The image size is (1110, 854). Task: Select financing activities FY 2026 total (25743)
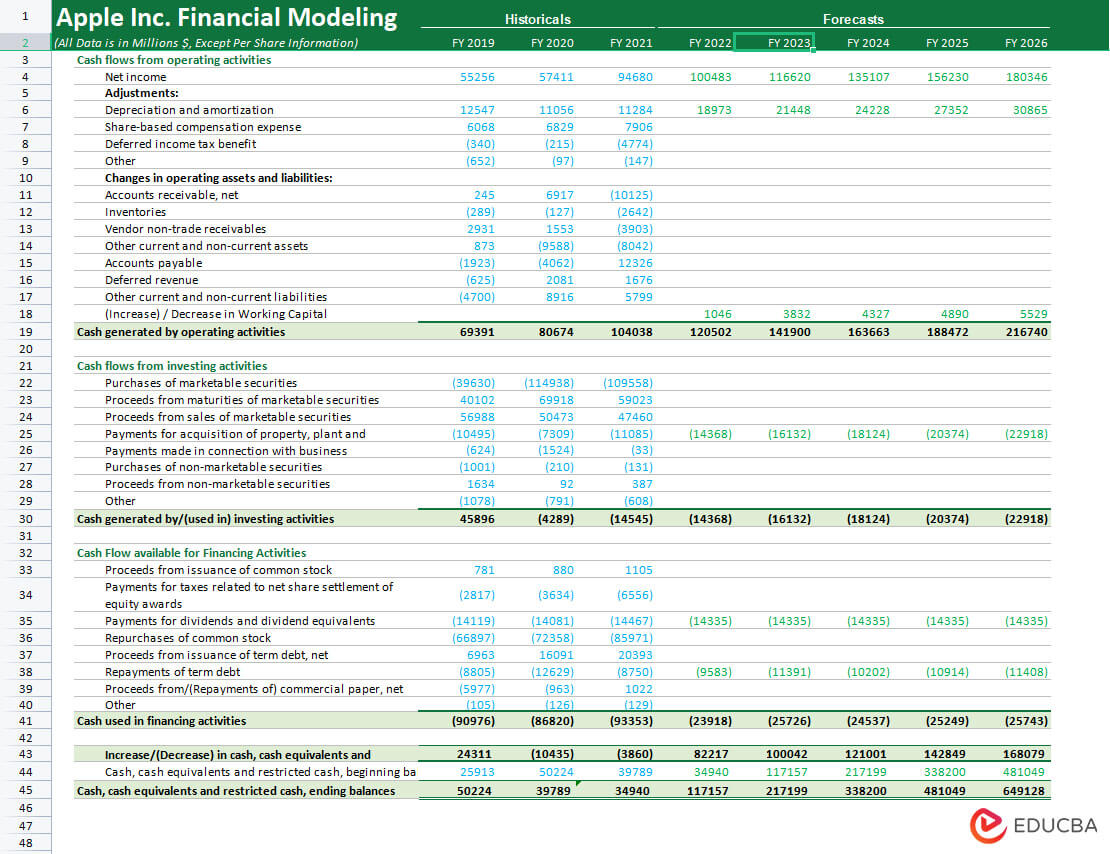coord(1026,721)
